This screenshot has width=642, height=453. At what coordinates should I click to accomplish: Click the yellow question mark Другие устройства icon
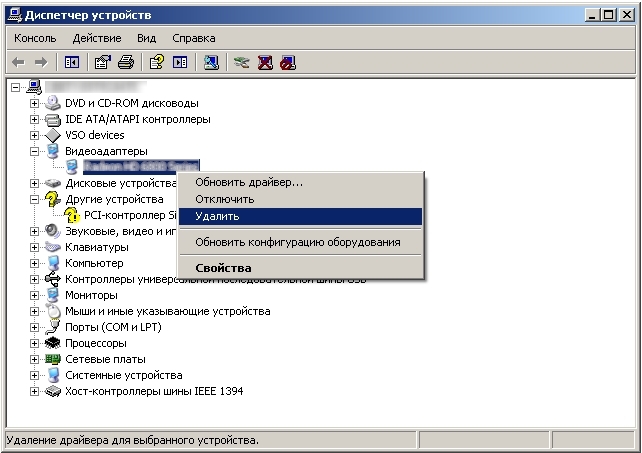coord(52,199)
